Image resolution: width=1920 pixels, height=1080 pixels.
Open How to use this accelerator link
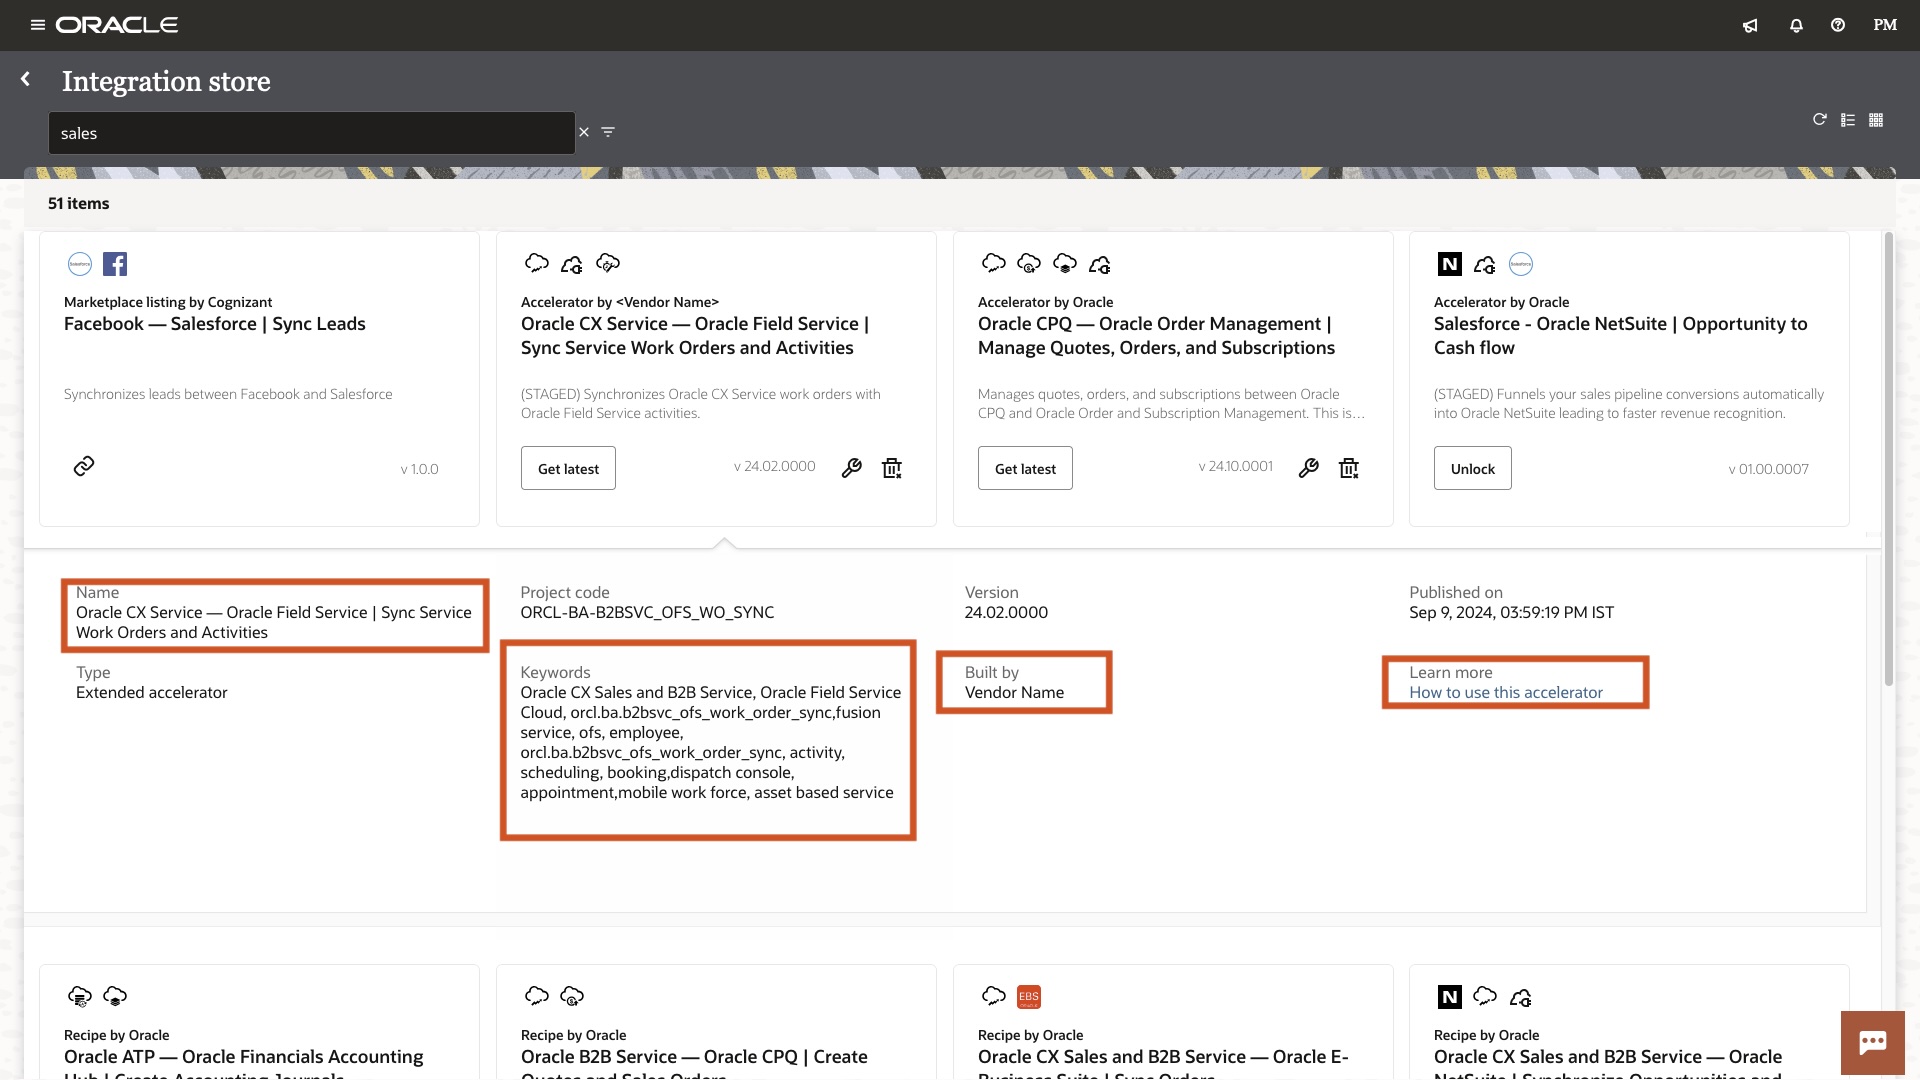click(x=1505, y=693)
